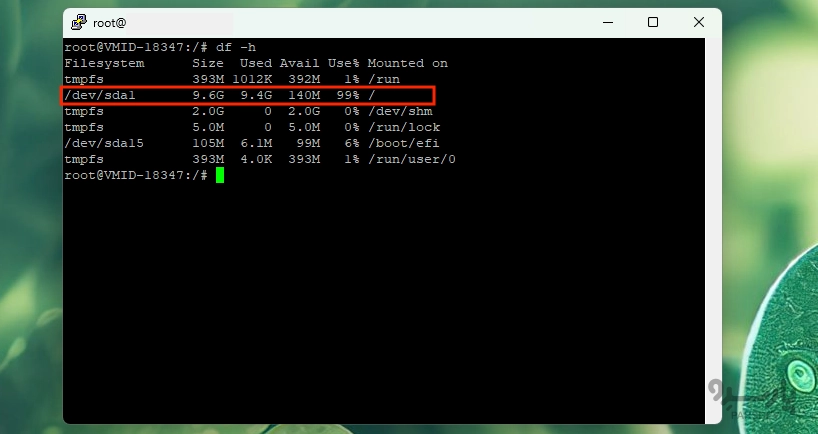Click the 'df -h' command text
The image size is (818, 434).
pos(236,47)
